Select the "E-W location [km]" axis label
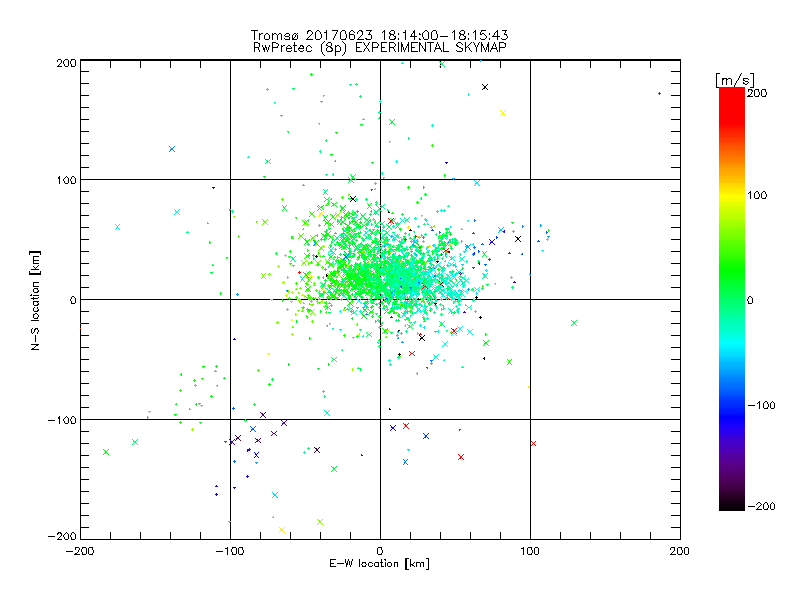This screenshot has height=600, width=800. 379,563
